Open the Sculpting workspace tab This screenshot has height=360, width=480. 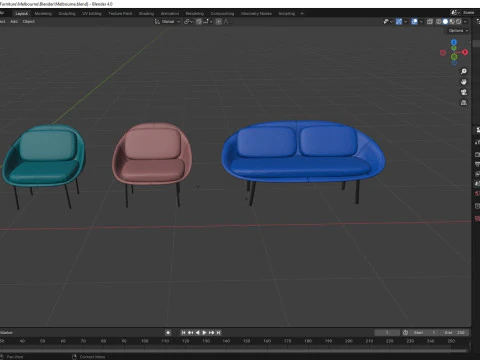(67, 14)
